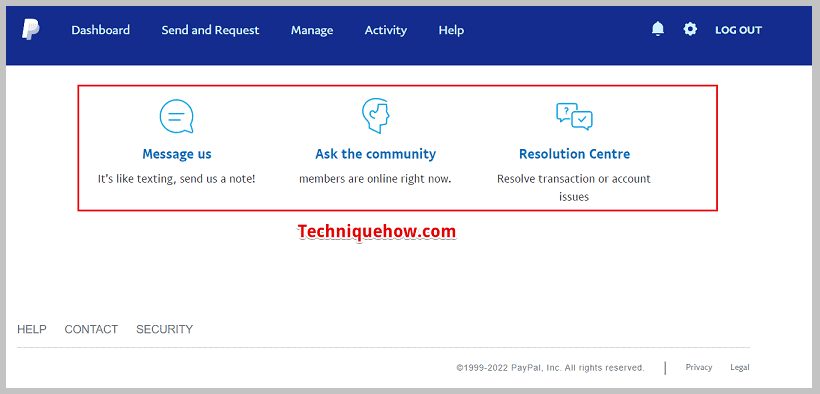Open Send and Request menu
The image size is (820, 394).
pyautogui.click(x=210, y=30)
